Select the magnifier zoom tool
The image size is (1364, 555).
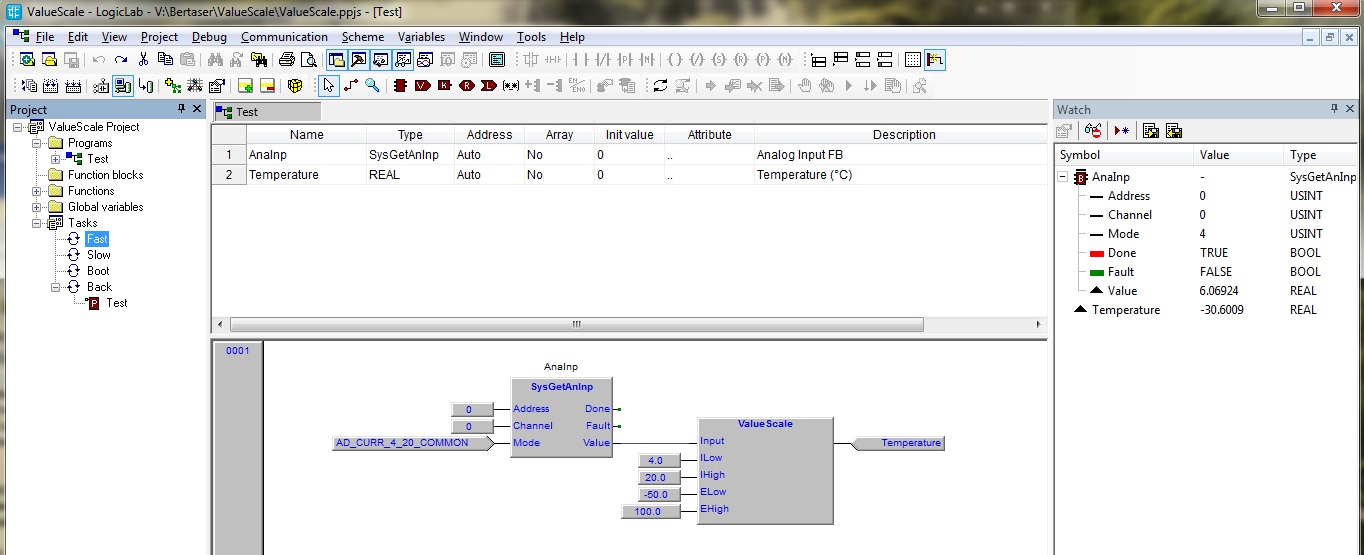[x=372, y=86]
